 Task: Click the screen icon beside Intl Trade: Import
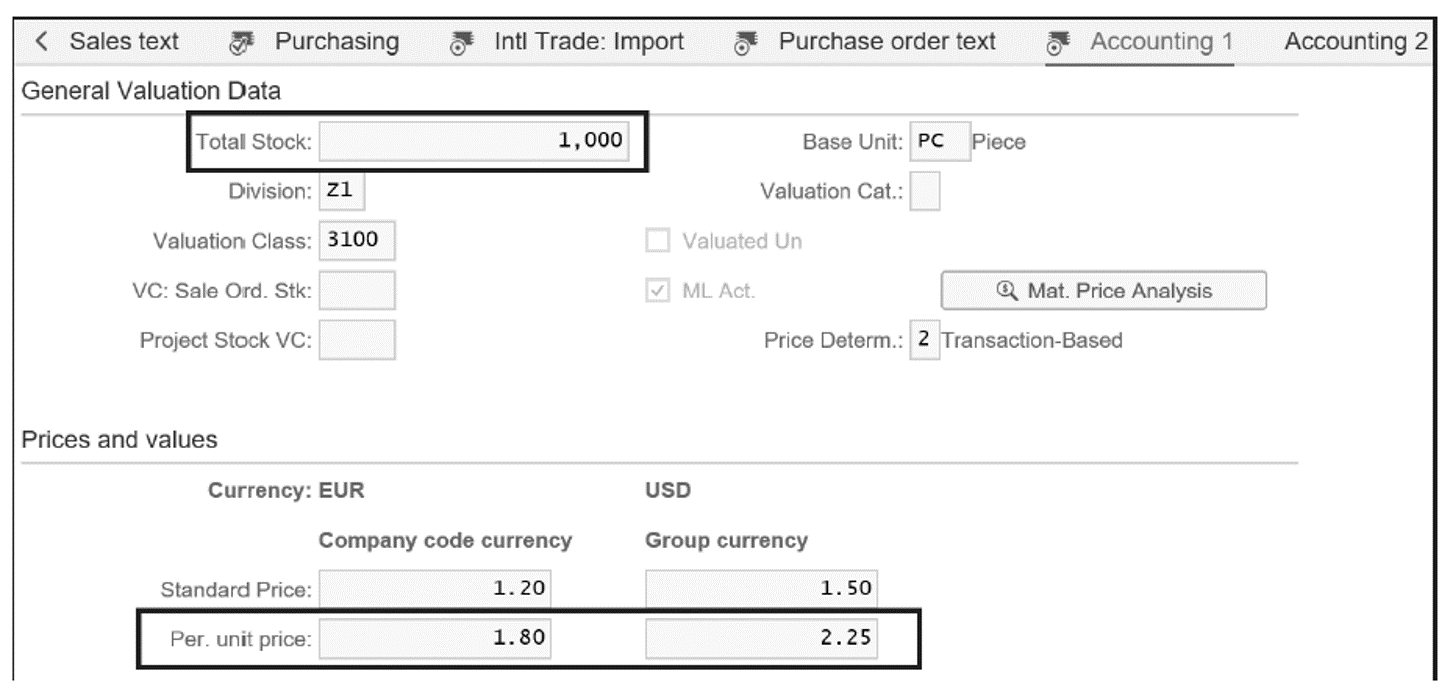459,42
